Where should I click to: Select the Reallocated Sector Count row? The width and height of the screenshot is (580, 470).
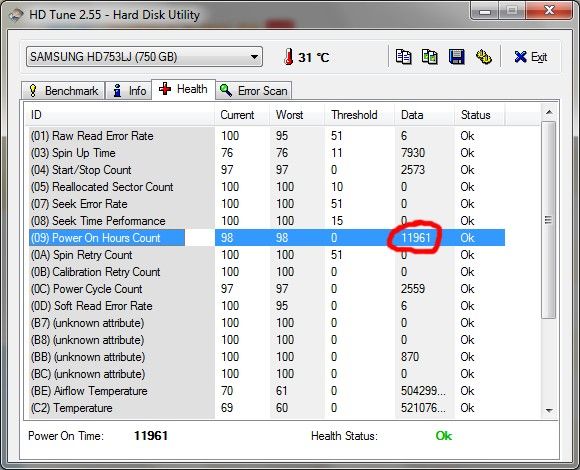coord(267,187)
